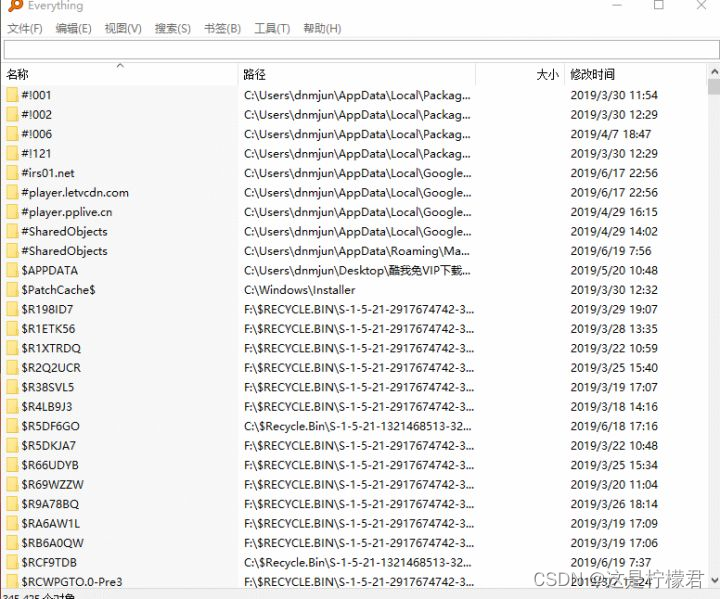
Task: Sort by the 修改时间 column header
Action: point(636,74)
